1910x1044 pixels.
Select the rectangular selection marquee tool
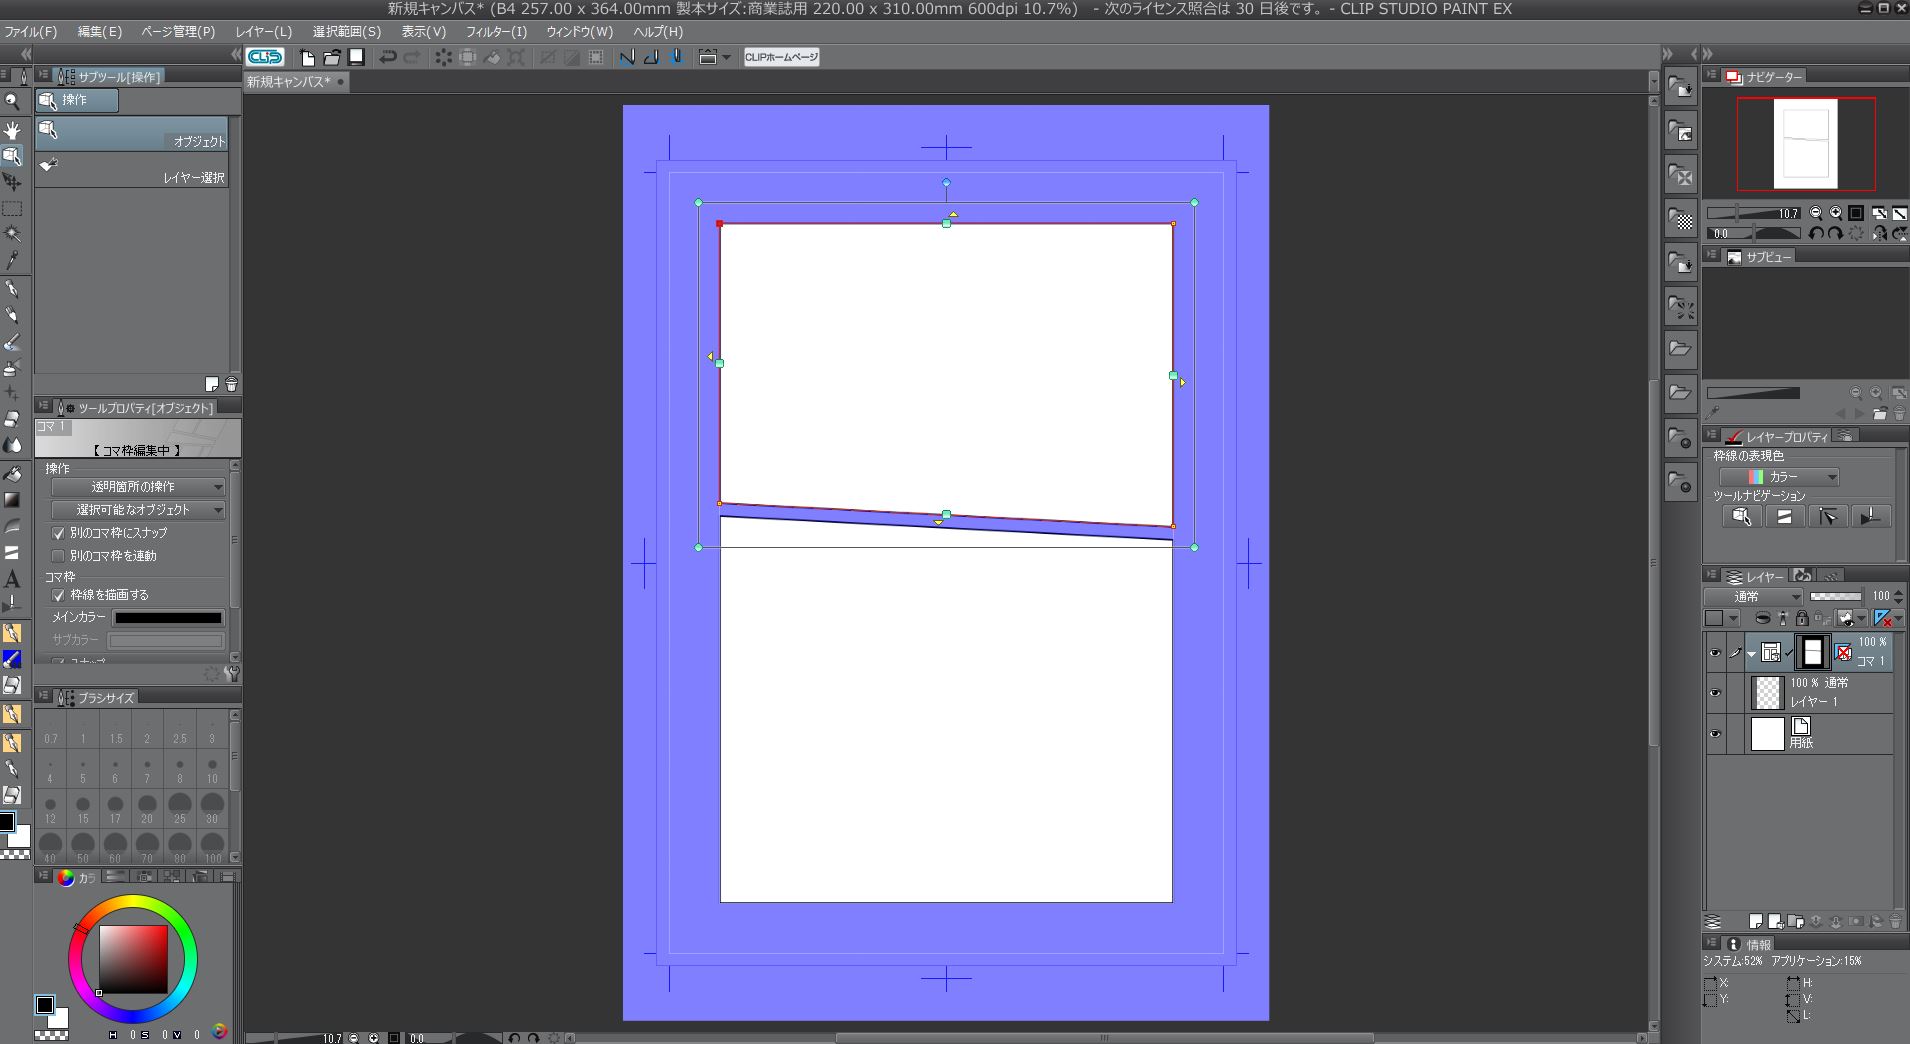tap(12, 209)
